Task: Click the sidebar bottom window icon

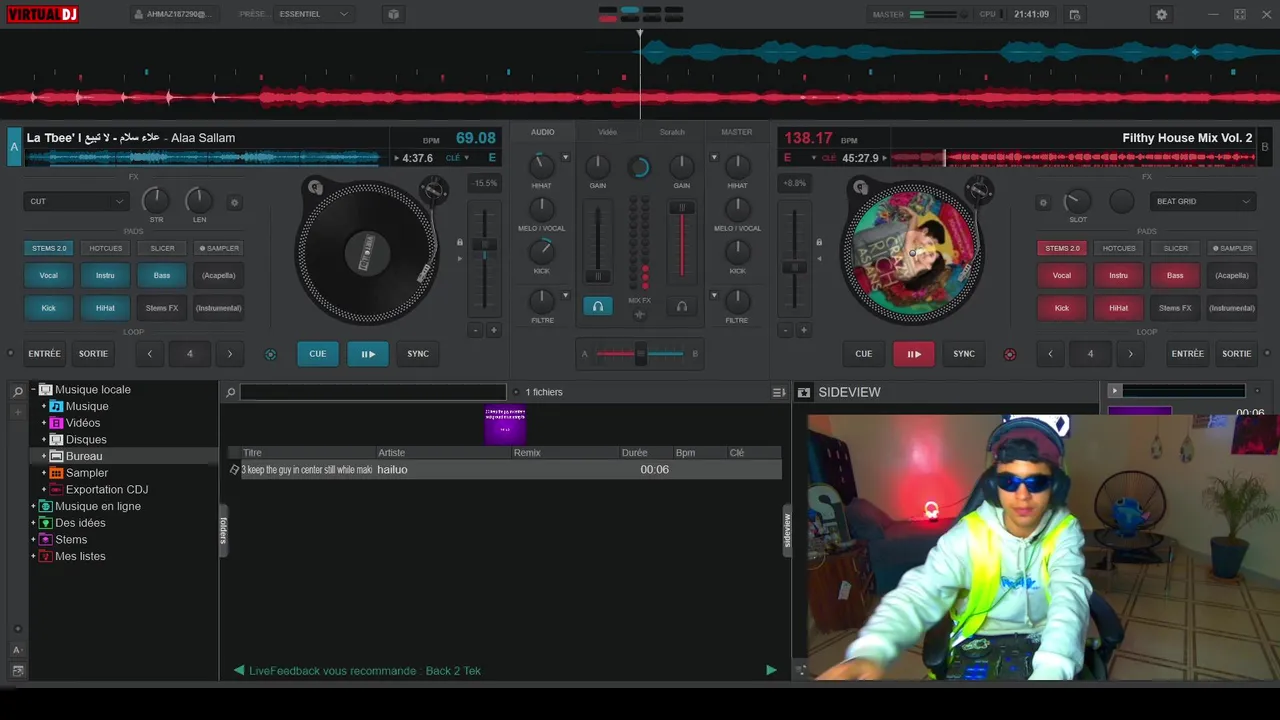Action: [18, 670]
